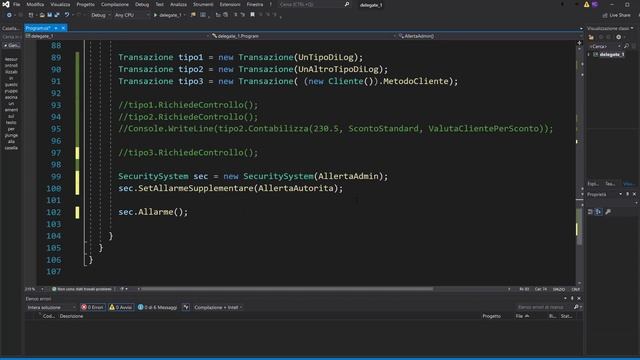Viewport: 640px width, 360px height.
Task: Open the delegate_1.Program type navigation dropdown
Action: (303, 36)
